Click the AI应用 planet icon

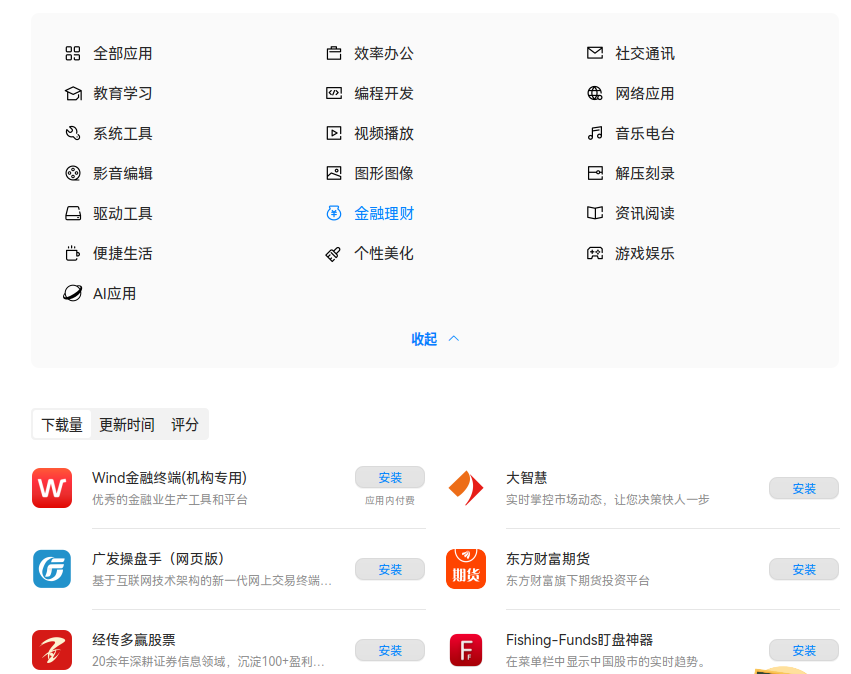pos(73,293)
